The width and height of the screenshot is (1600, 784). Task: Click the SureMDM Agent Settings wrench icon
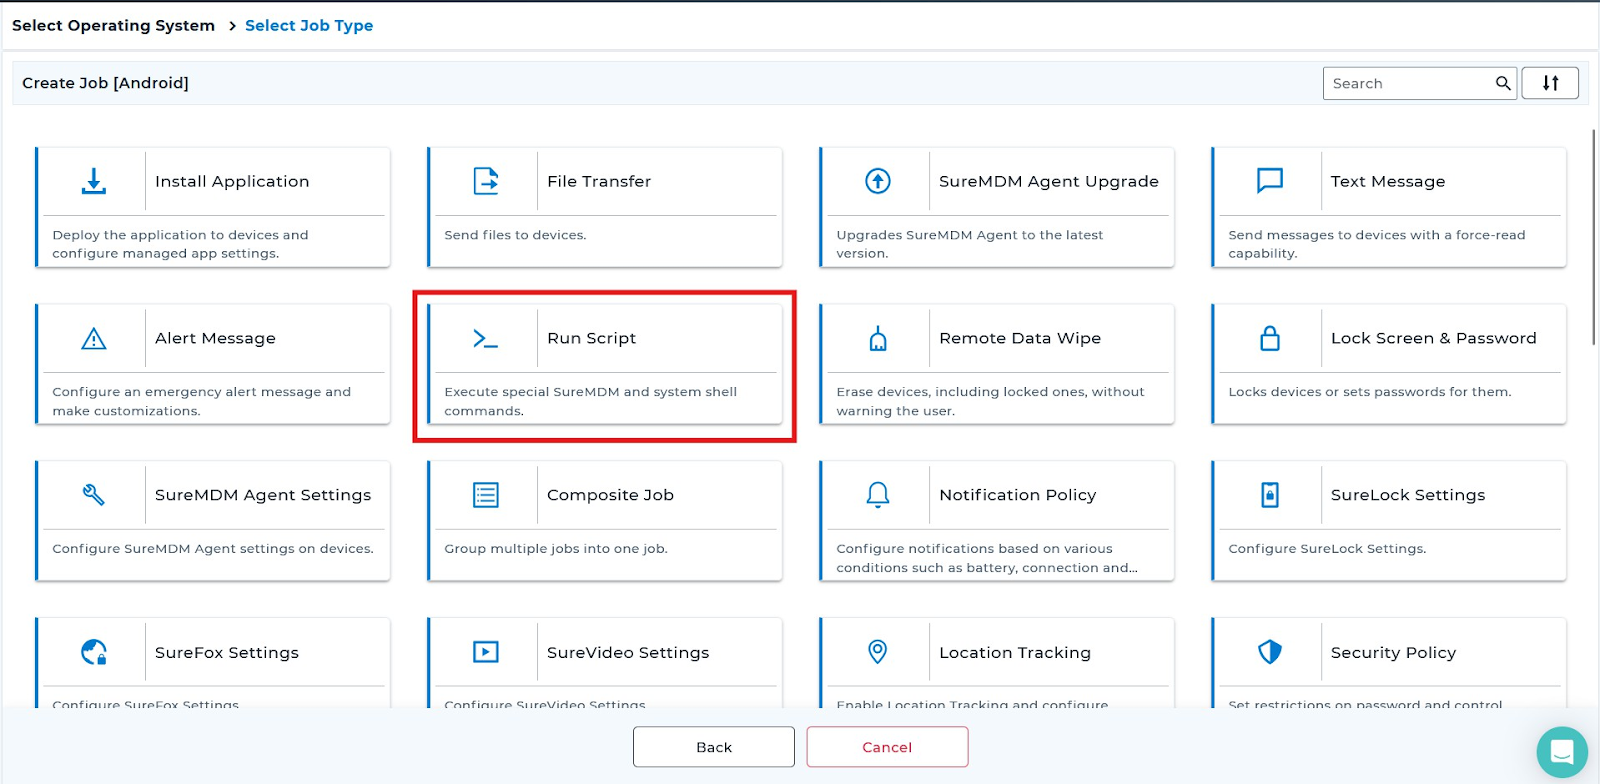[94, 495]
